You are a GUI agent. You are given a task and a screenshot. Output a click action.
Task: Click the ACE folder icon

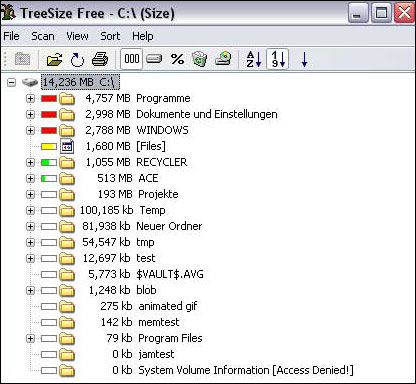pos(67,178)
